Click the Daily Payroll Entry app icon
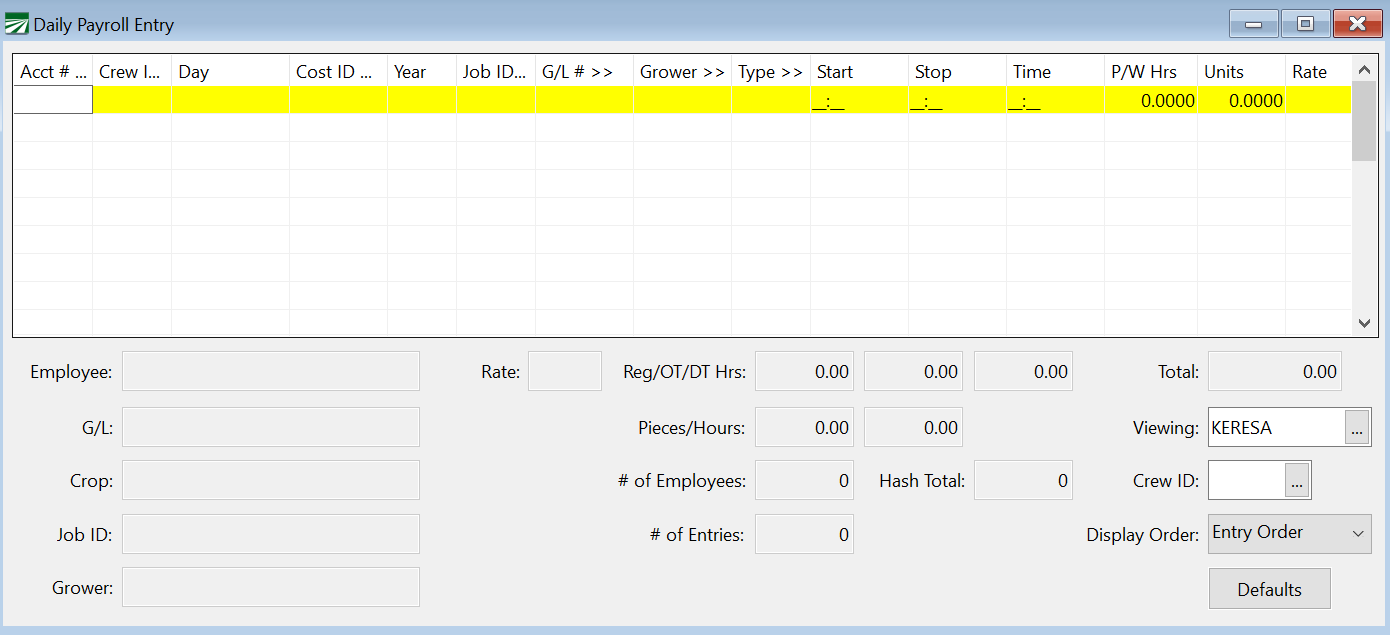1390x635 pixels. point(17,24)
